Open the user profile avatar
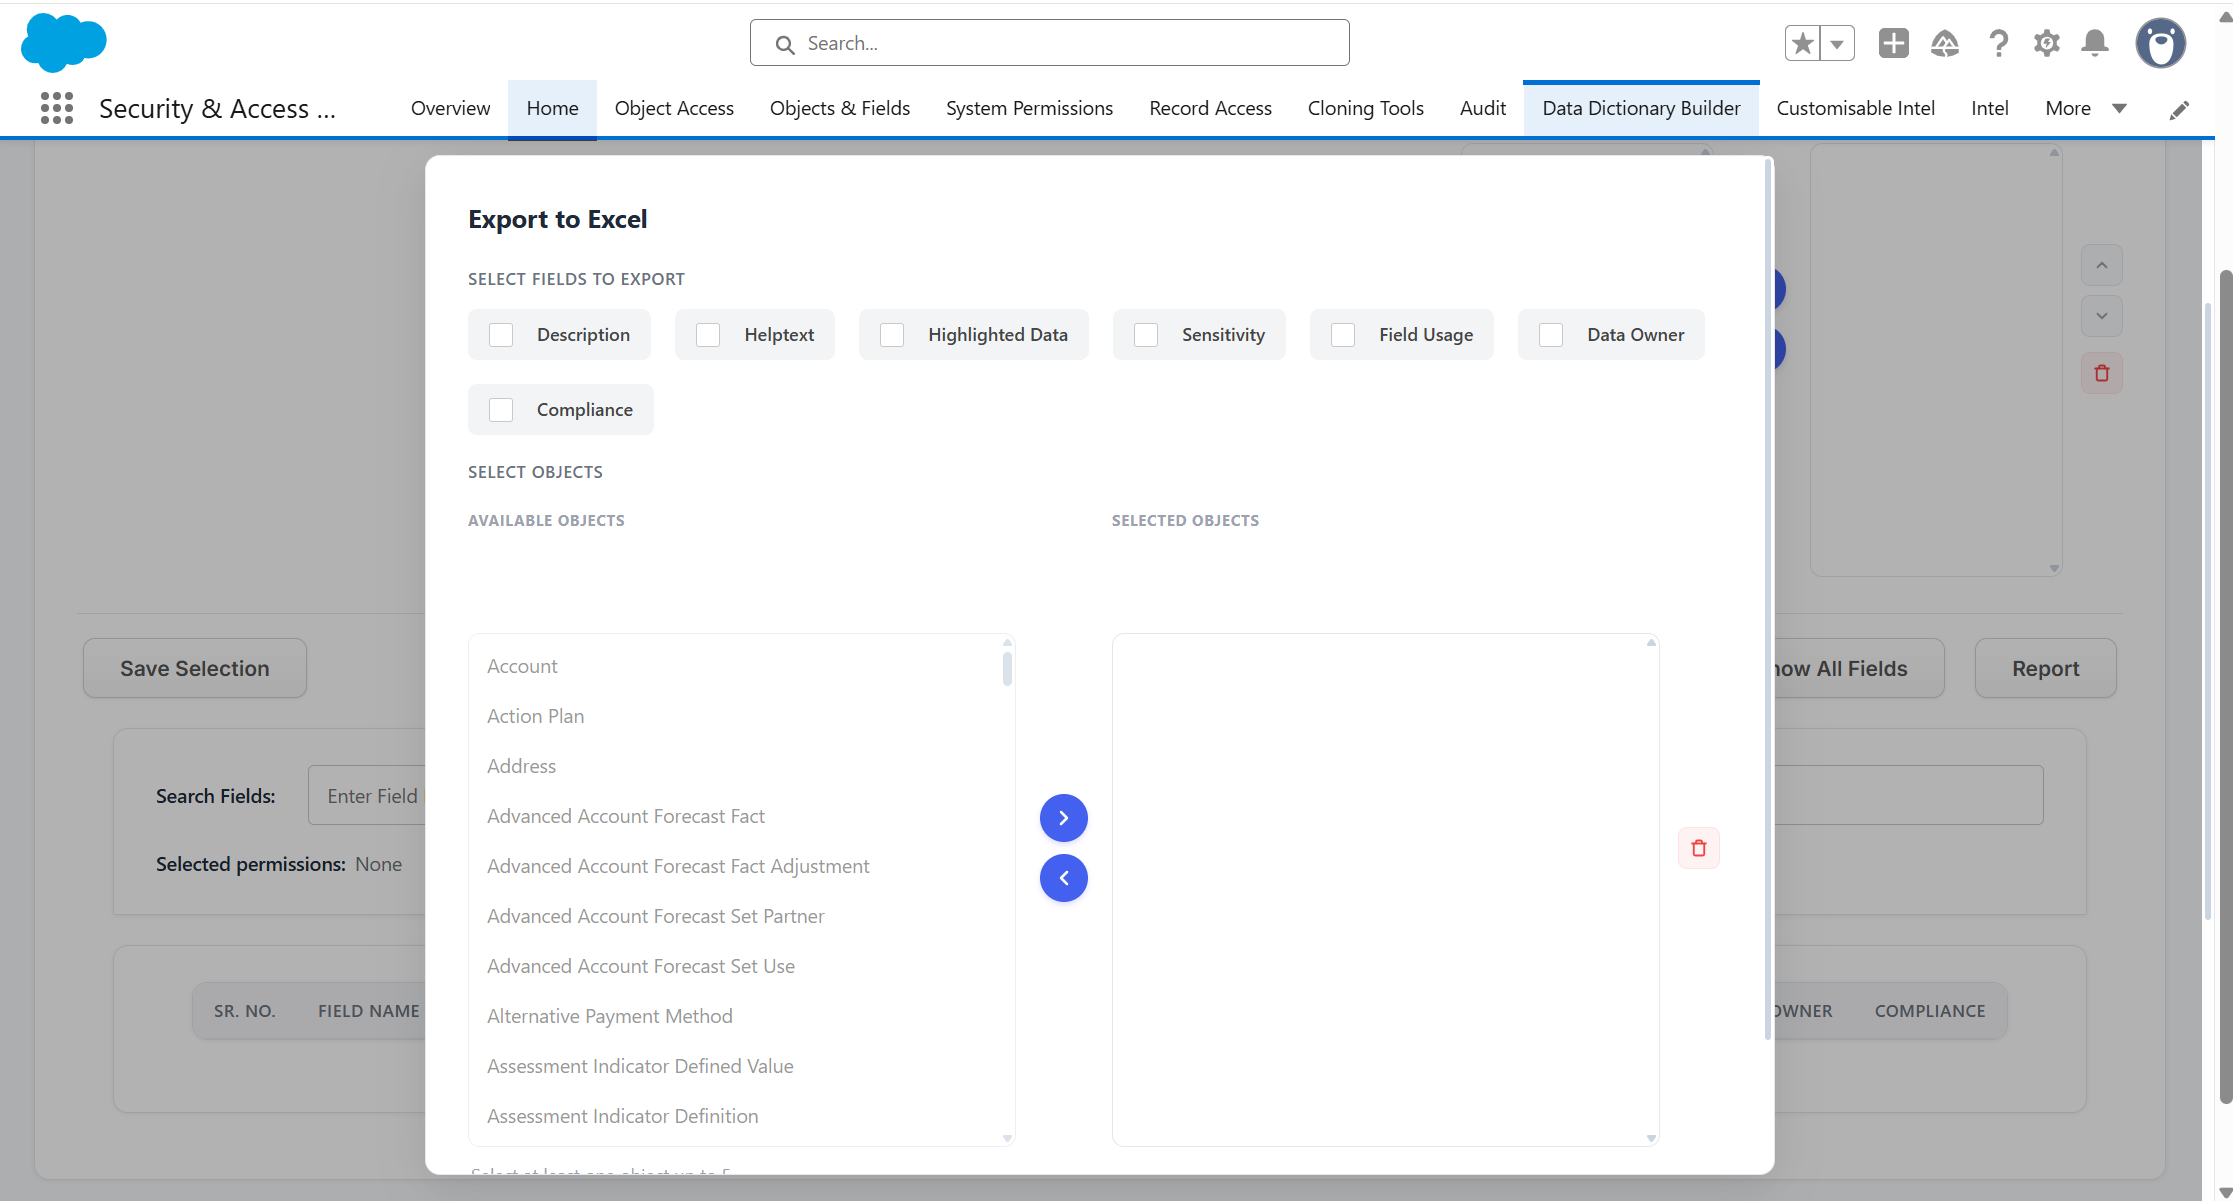The width and height of the screenshot is (2233, 1201). tap(2160, 43)
